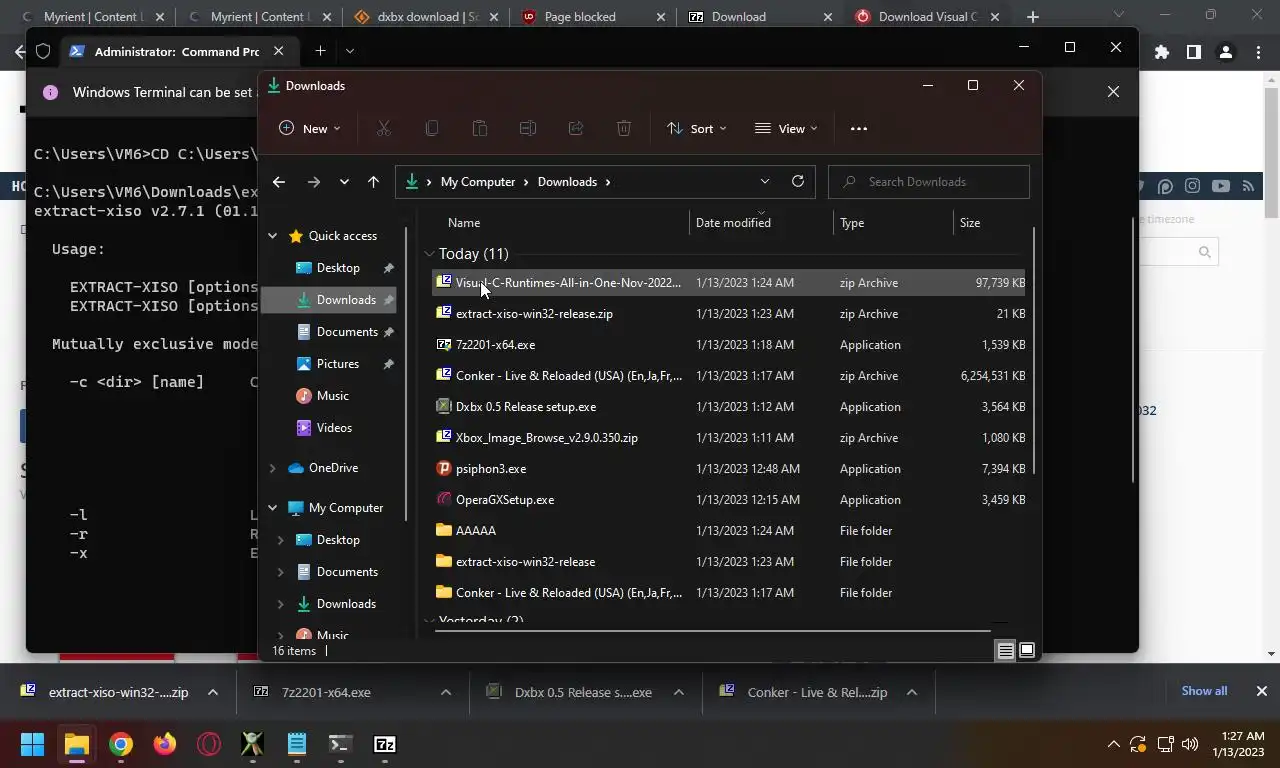1280x768 pixels.
Task: Expand the address bar history dropdown
Action: coord(765,181)
